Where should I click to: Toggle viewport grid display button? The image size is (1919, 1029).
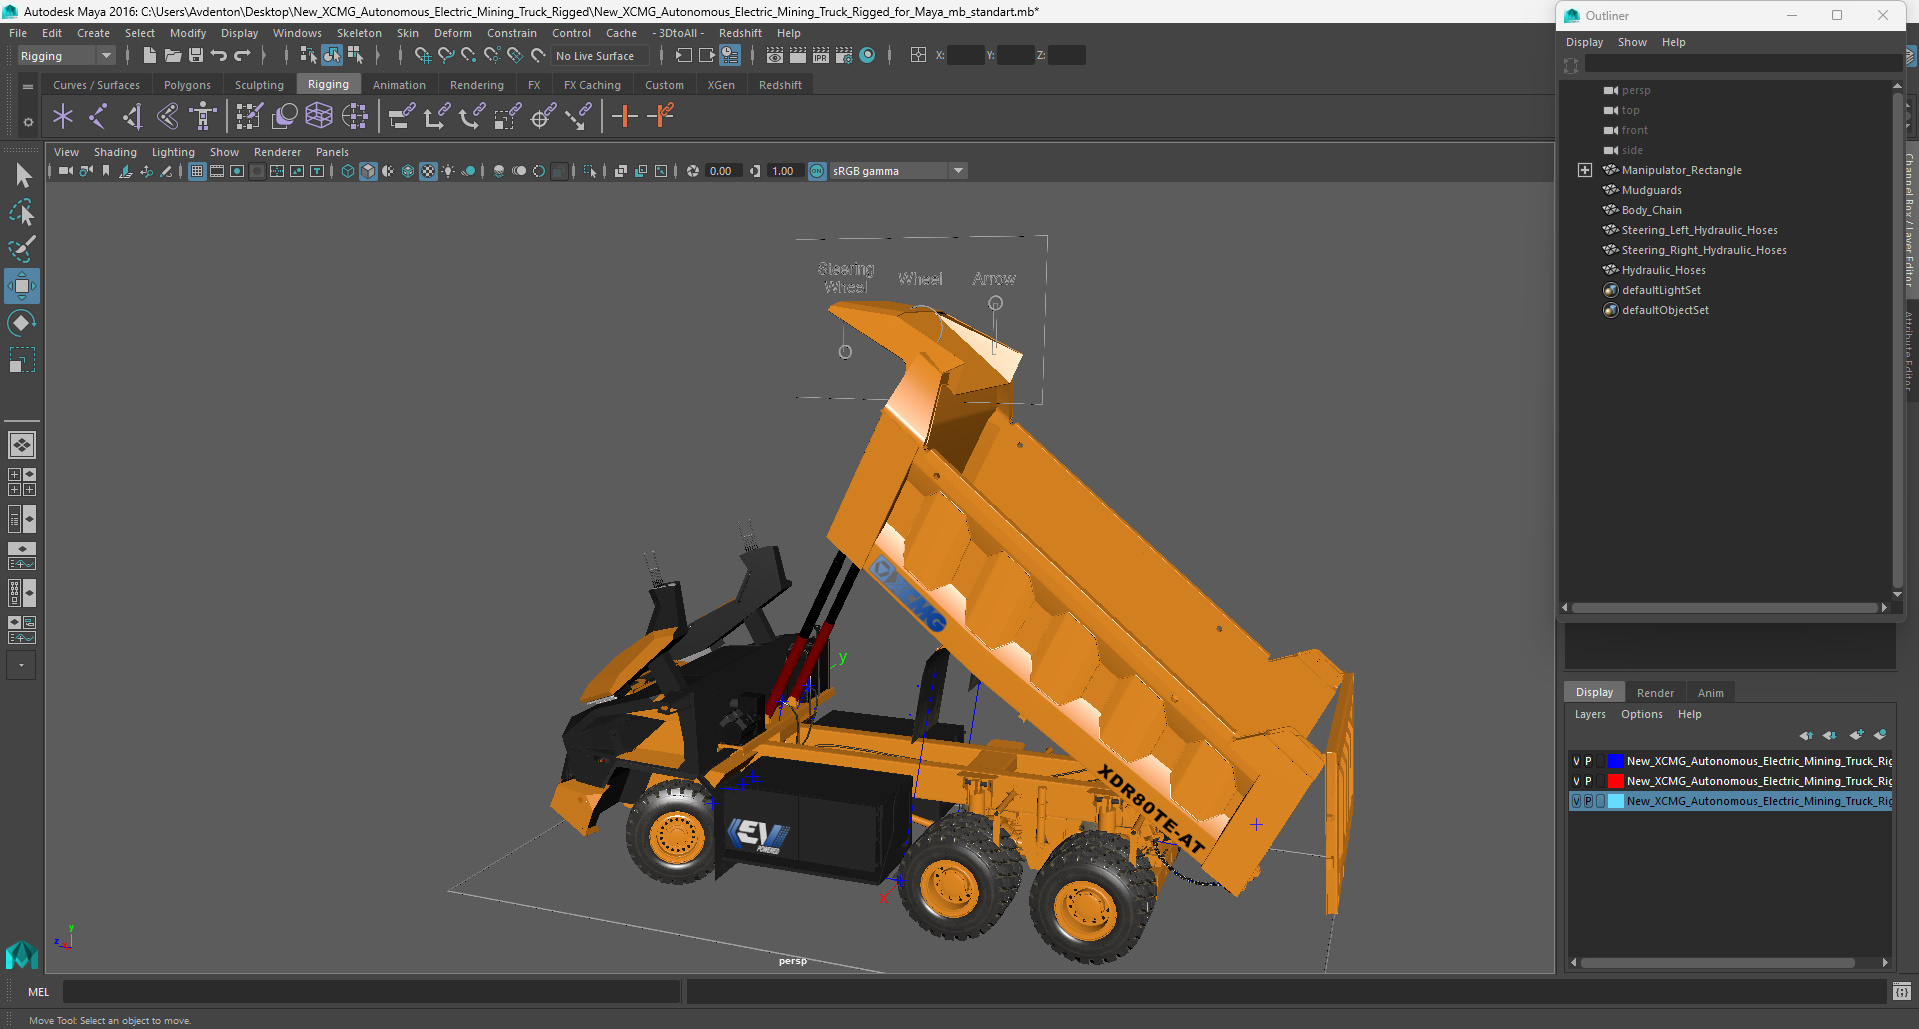197,171
